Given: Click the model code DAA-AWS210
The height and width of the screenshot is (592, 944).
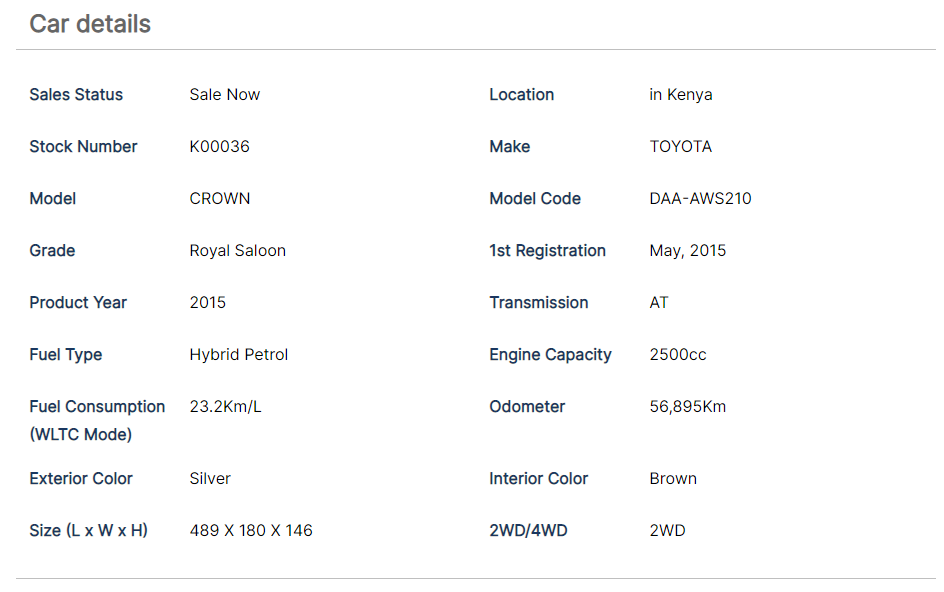Looking at the screenshot, I should pos(700,199).
